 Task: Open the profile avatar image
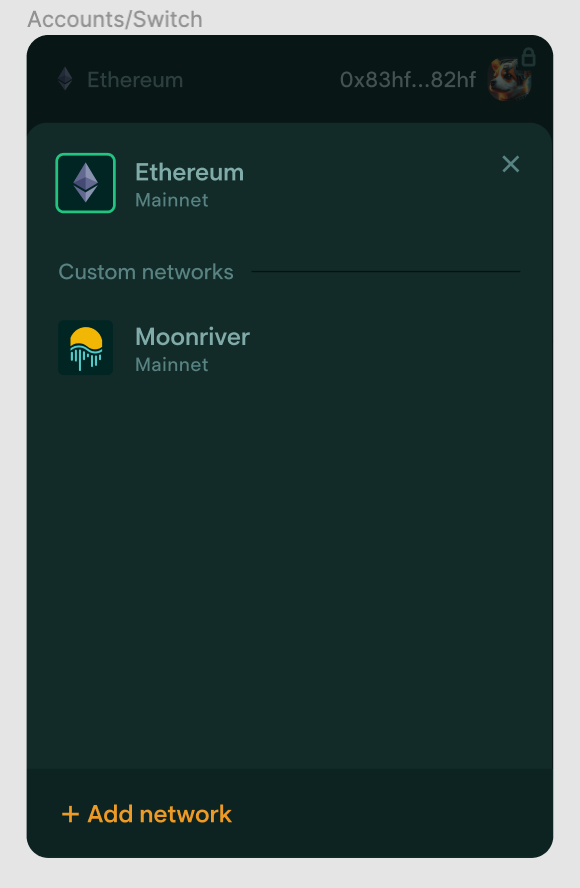pos(509,80)
